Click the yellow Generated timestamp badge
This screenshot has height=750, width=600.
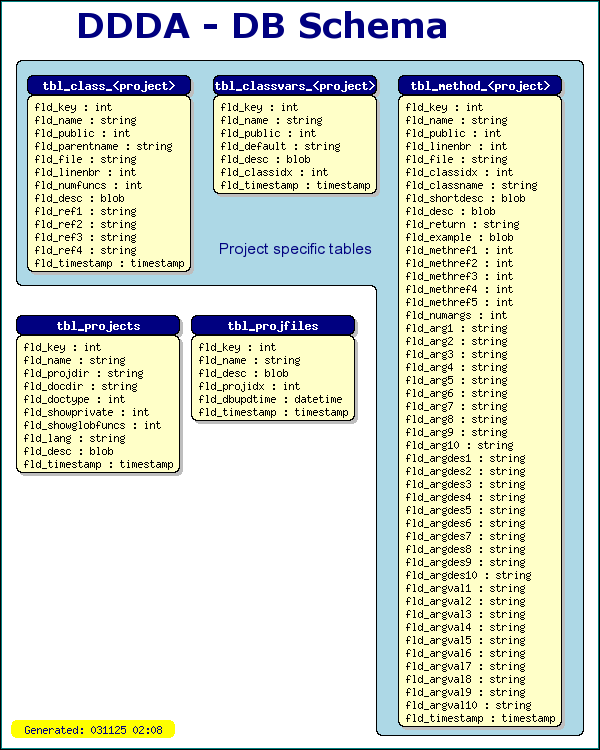(93, 729)
